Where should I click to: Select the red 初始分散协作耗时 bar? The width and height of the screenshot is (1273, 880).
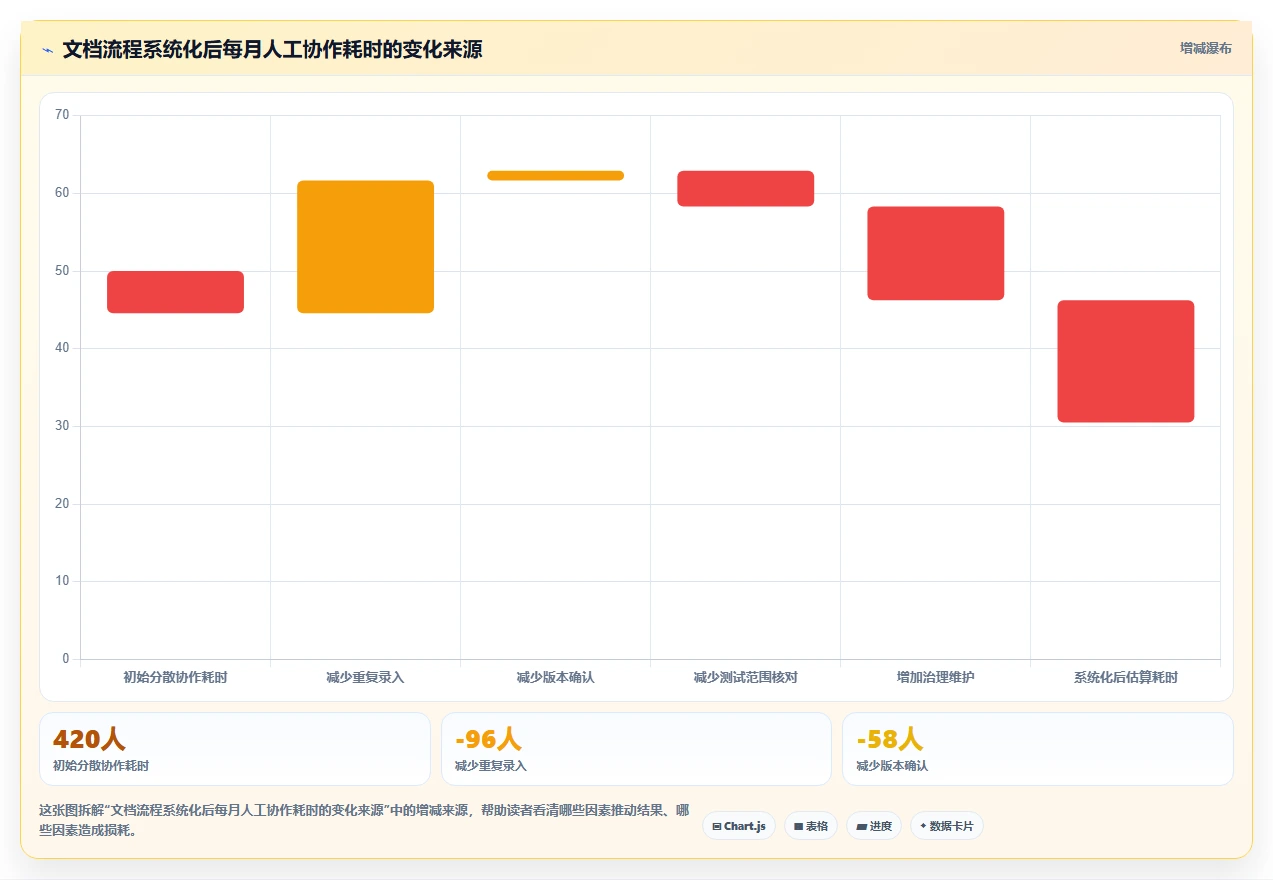click(x=175, y=292)
